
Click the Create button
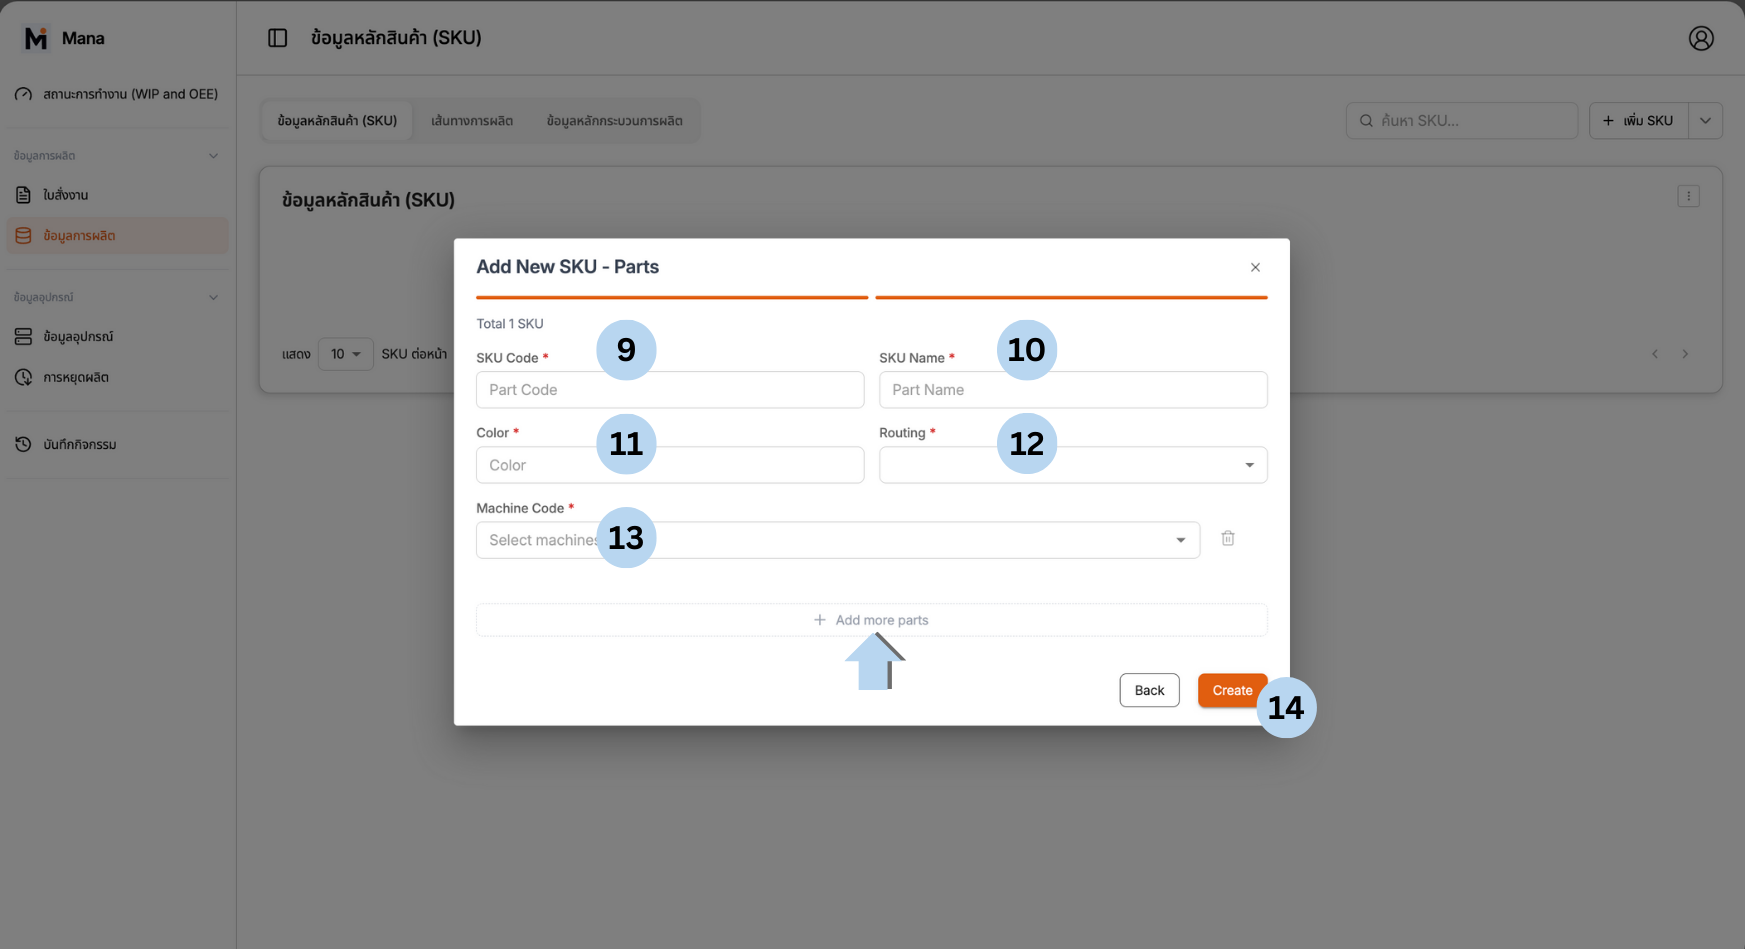(x=1232, y=690)
